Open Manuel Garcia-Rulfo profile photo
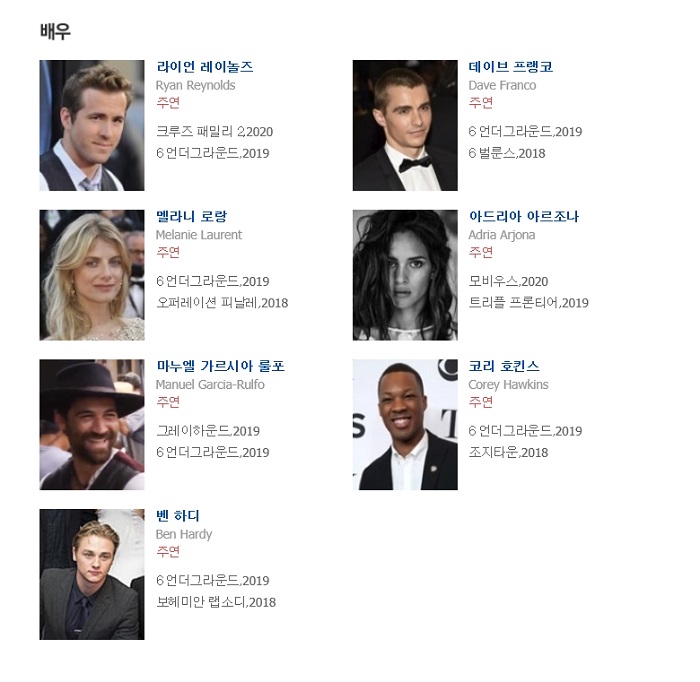Image resolution: width=700 pixels, height=682 pixels. [x=92, y=424]
